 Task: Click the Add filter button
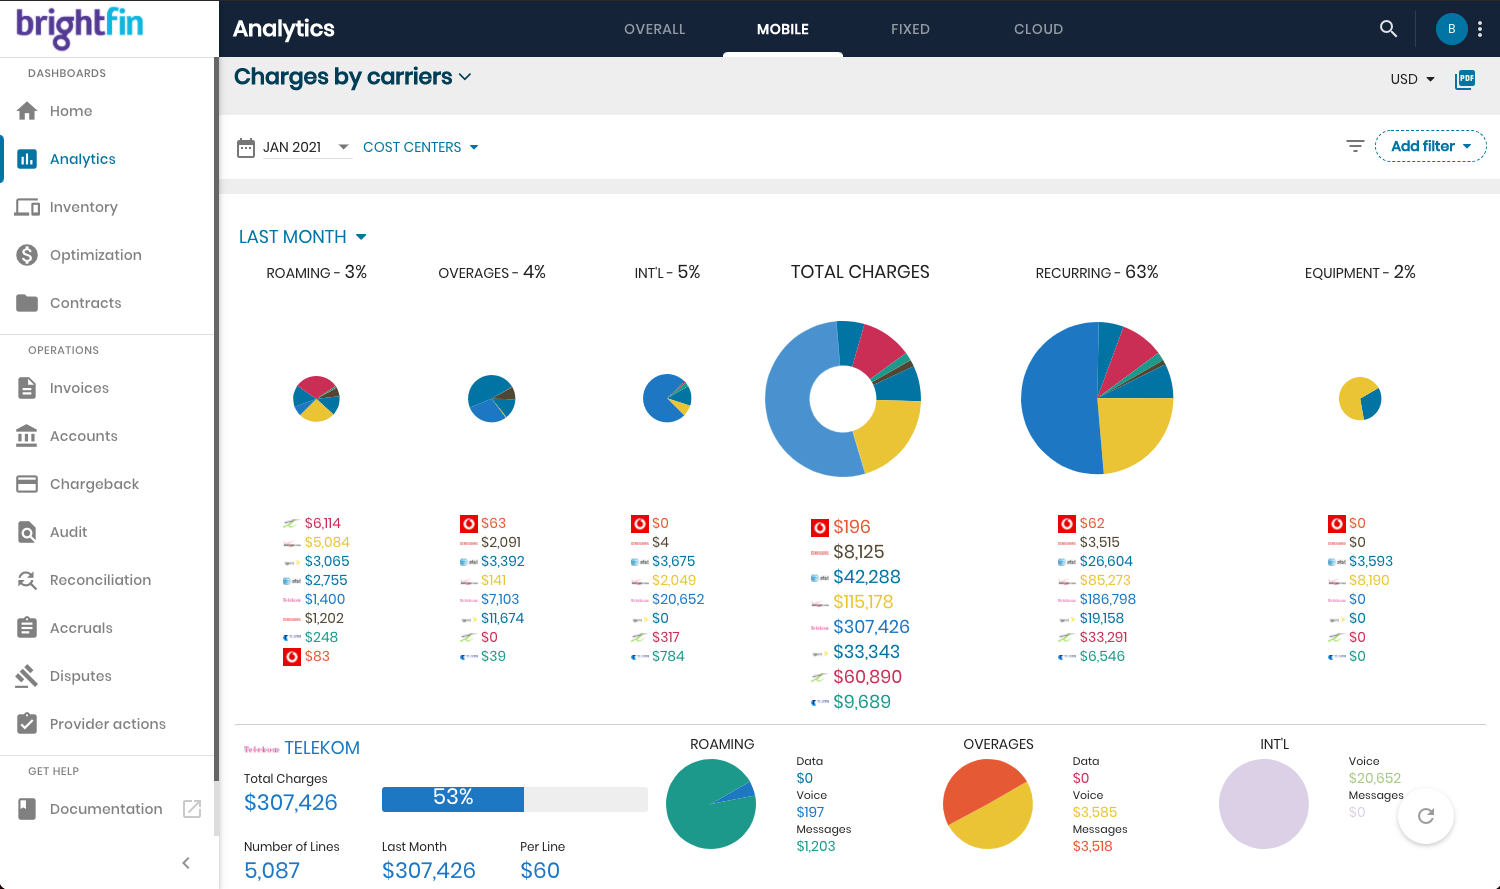(1430, 146)
